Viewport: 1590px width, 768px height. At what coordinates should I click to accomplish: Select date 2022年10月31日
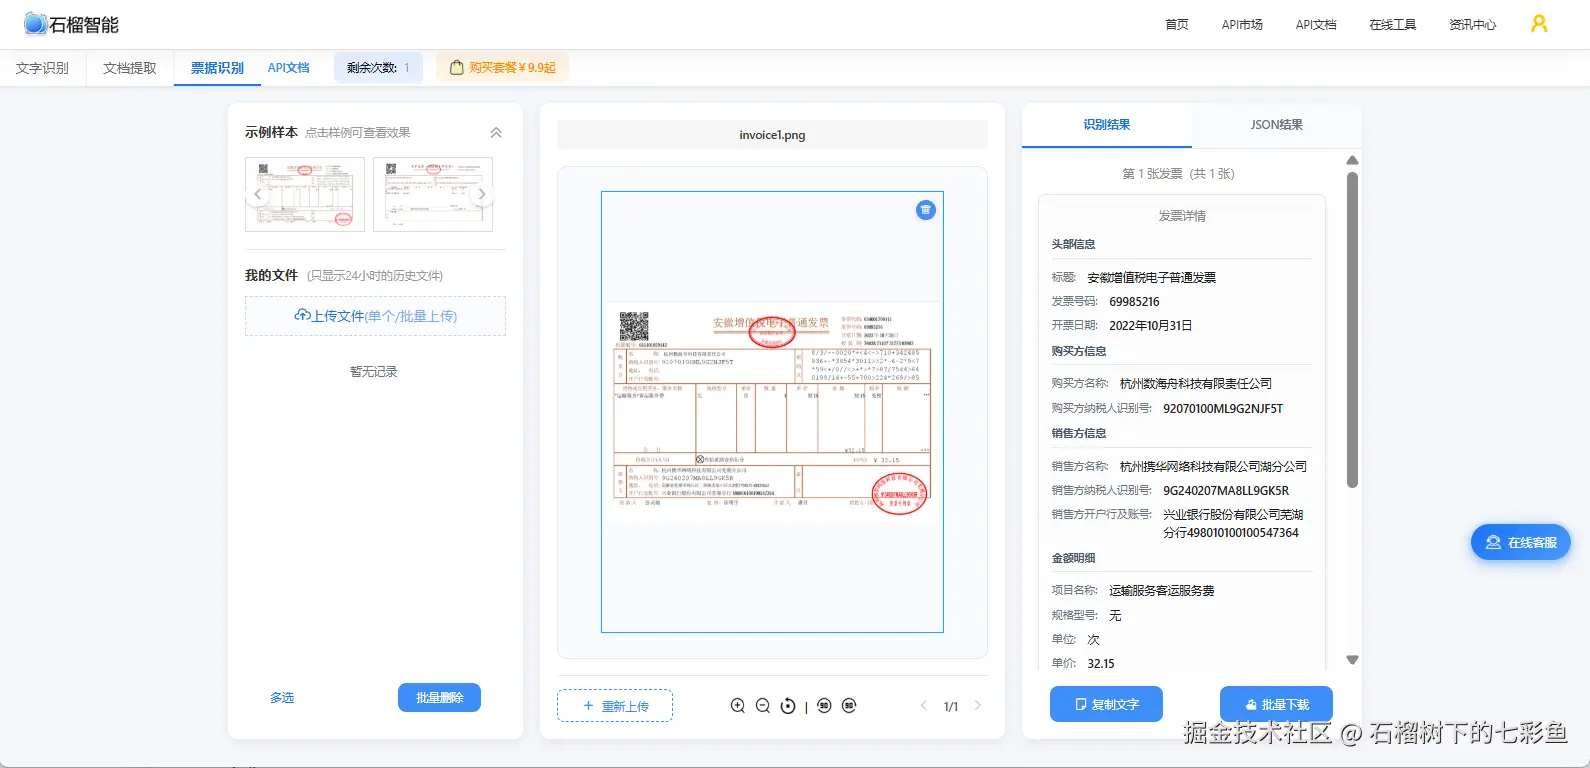[x=1150, y=326]
